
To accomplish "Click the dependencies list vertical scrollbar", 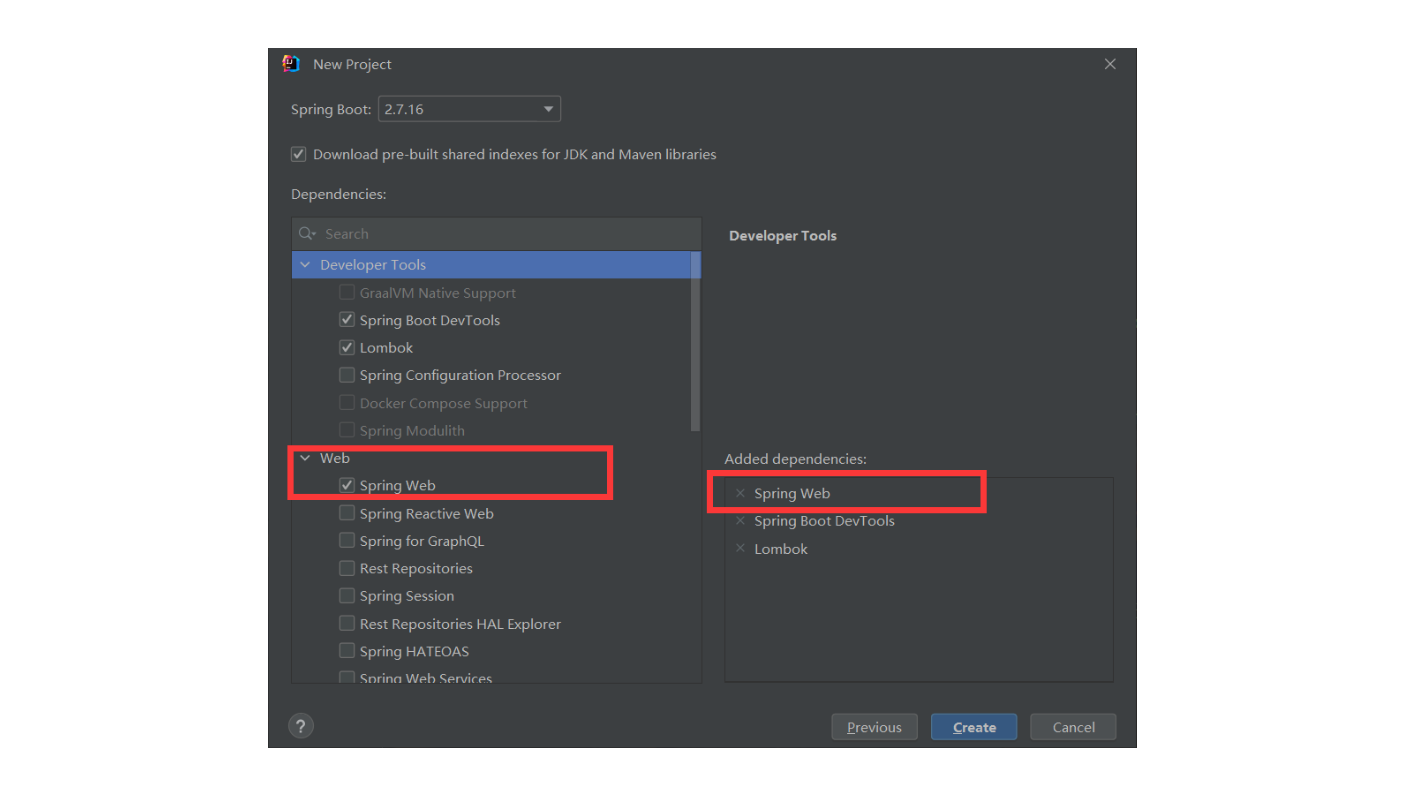I will click(x=696, y=341).
